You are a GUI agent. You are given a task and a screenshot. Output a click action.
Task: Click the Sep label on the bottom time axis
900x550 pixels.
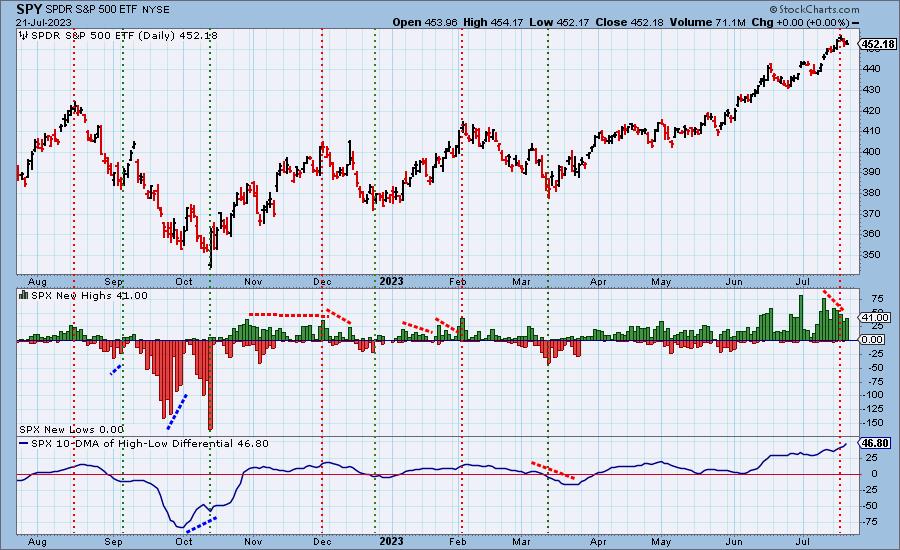(114, 541)
